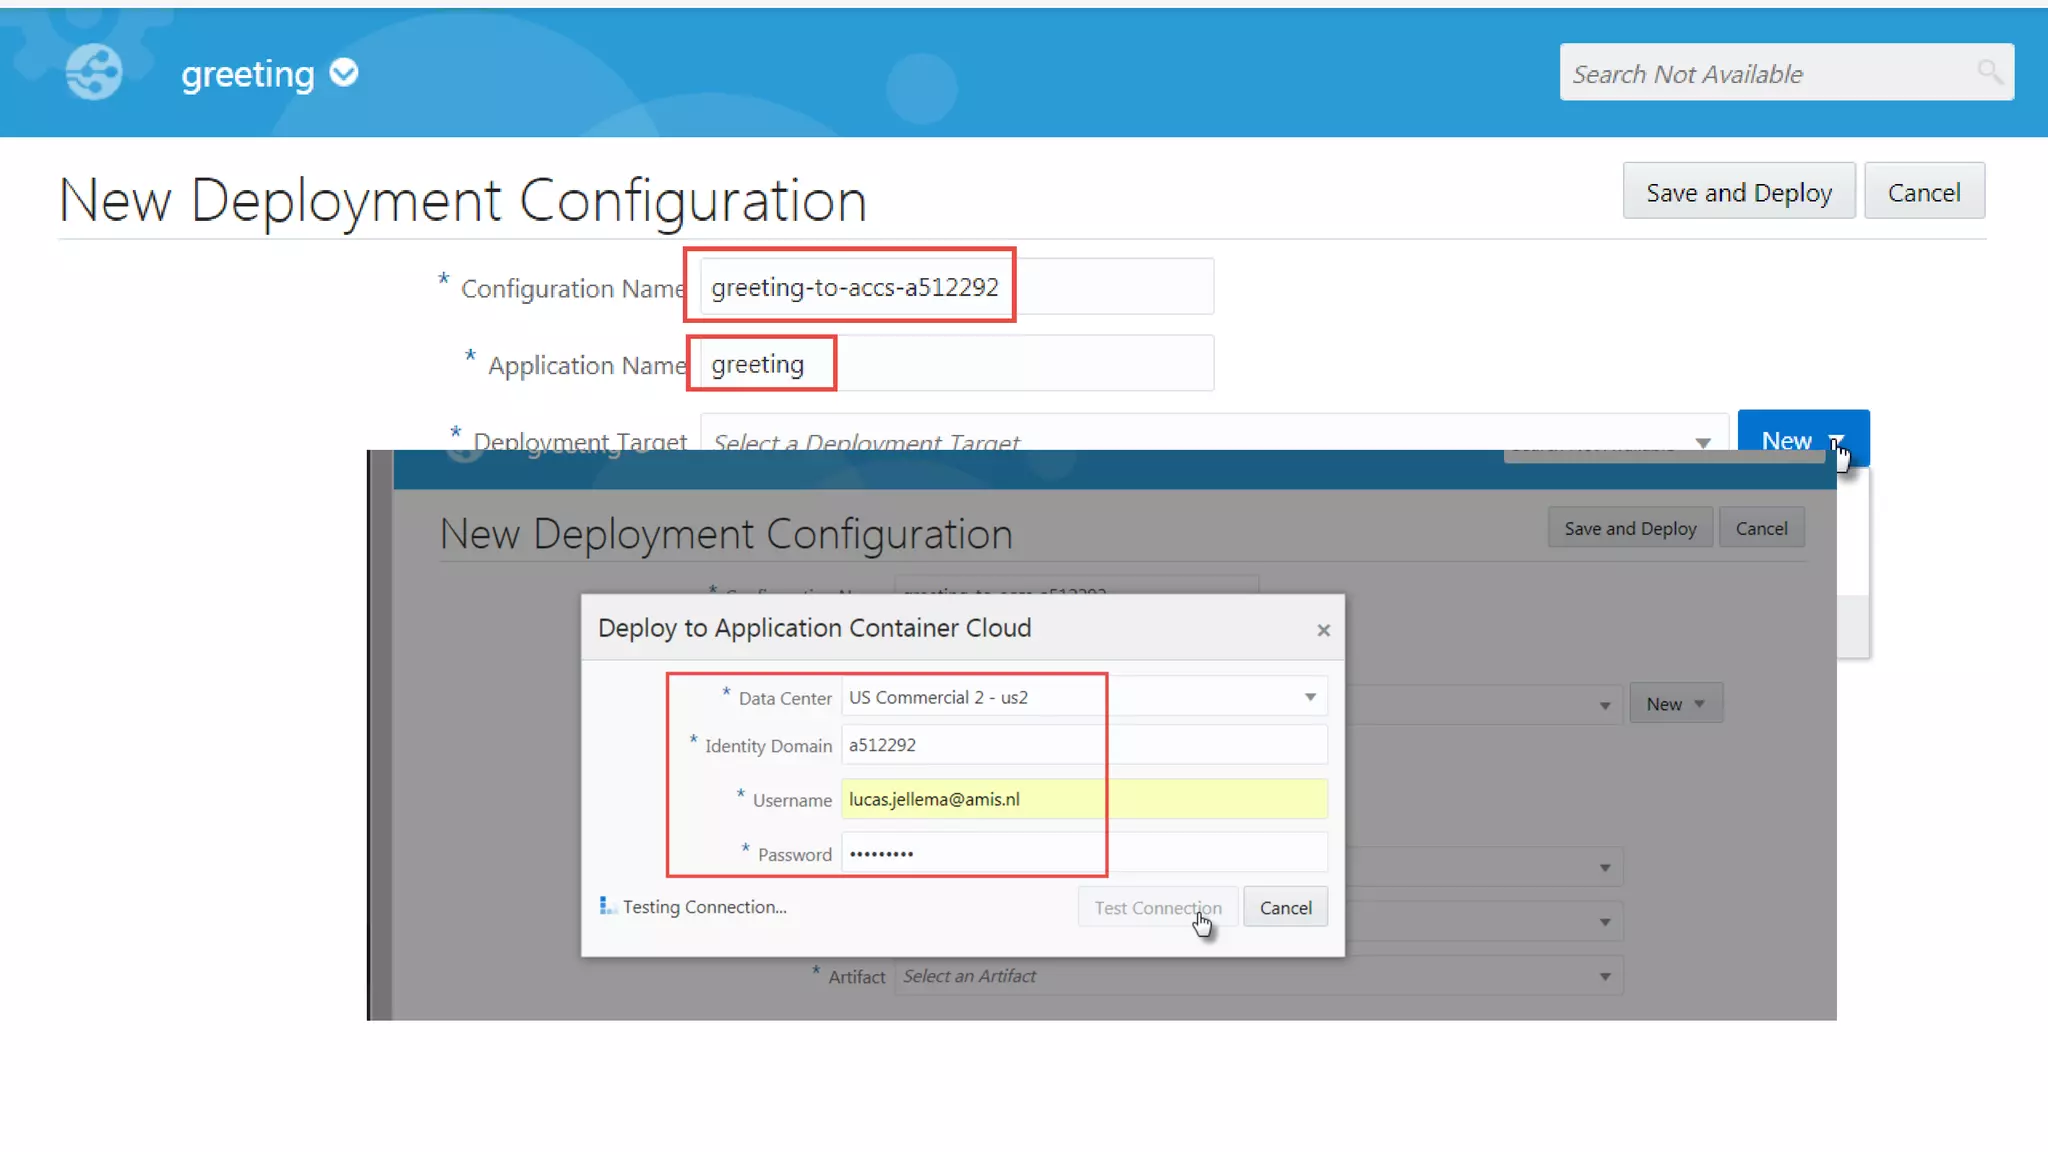
Task: Close the Deploy to Application Container Cloud dialog
Action: click(1323, 630)
